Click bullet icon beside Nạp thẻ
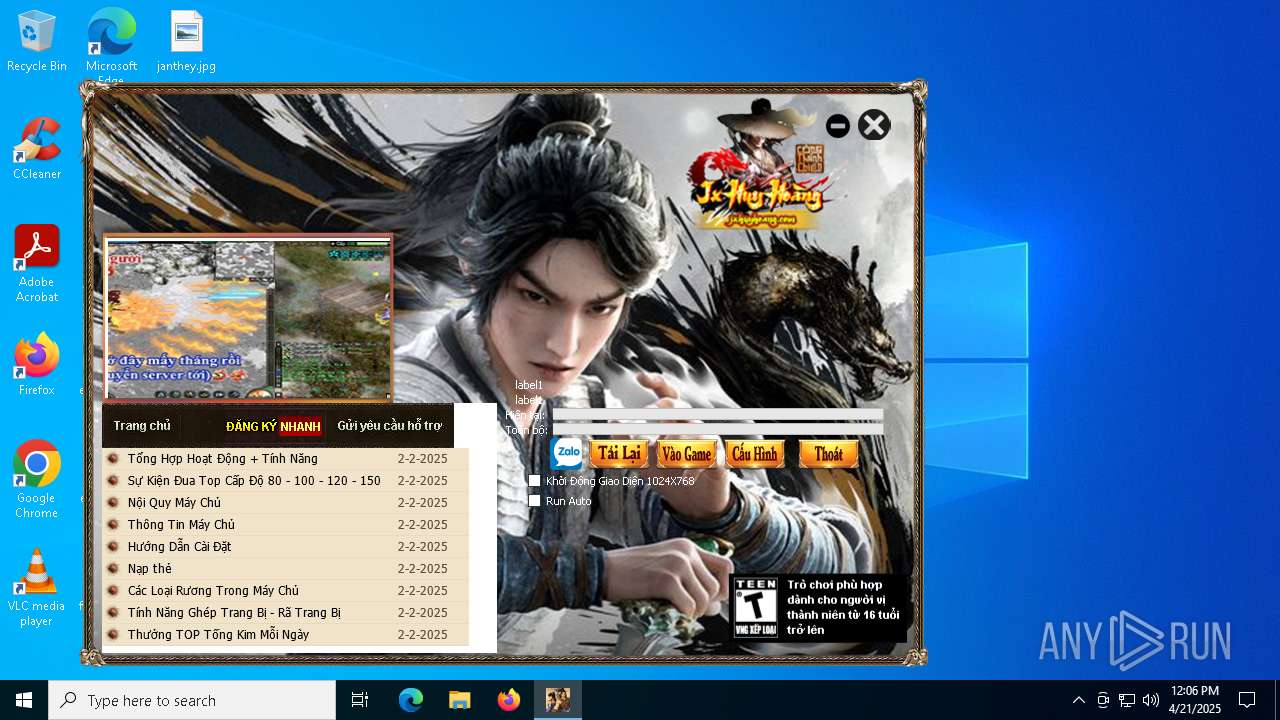The height and width of the screenshot is (720, 1280). [113, 569]
